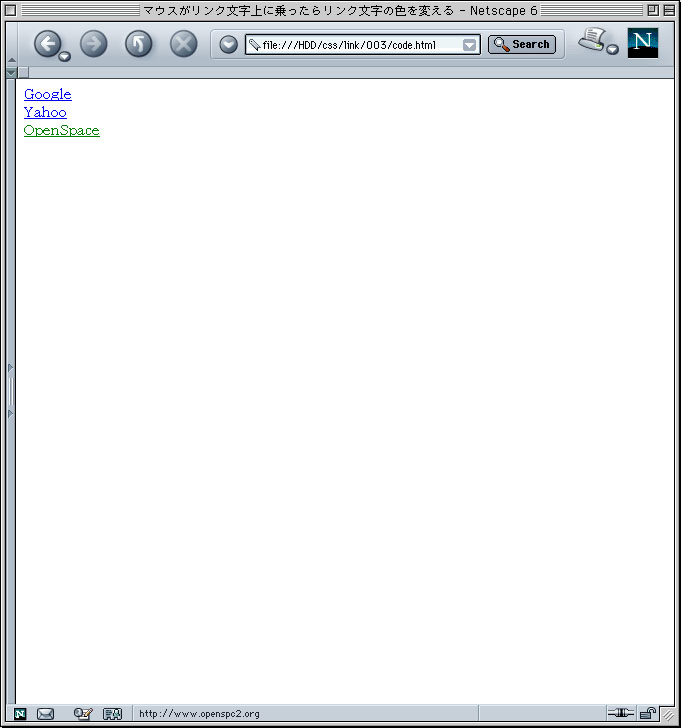
Task: Click the Search button
Action: (522, 45)
